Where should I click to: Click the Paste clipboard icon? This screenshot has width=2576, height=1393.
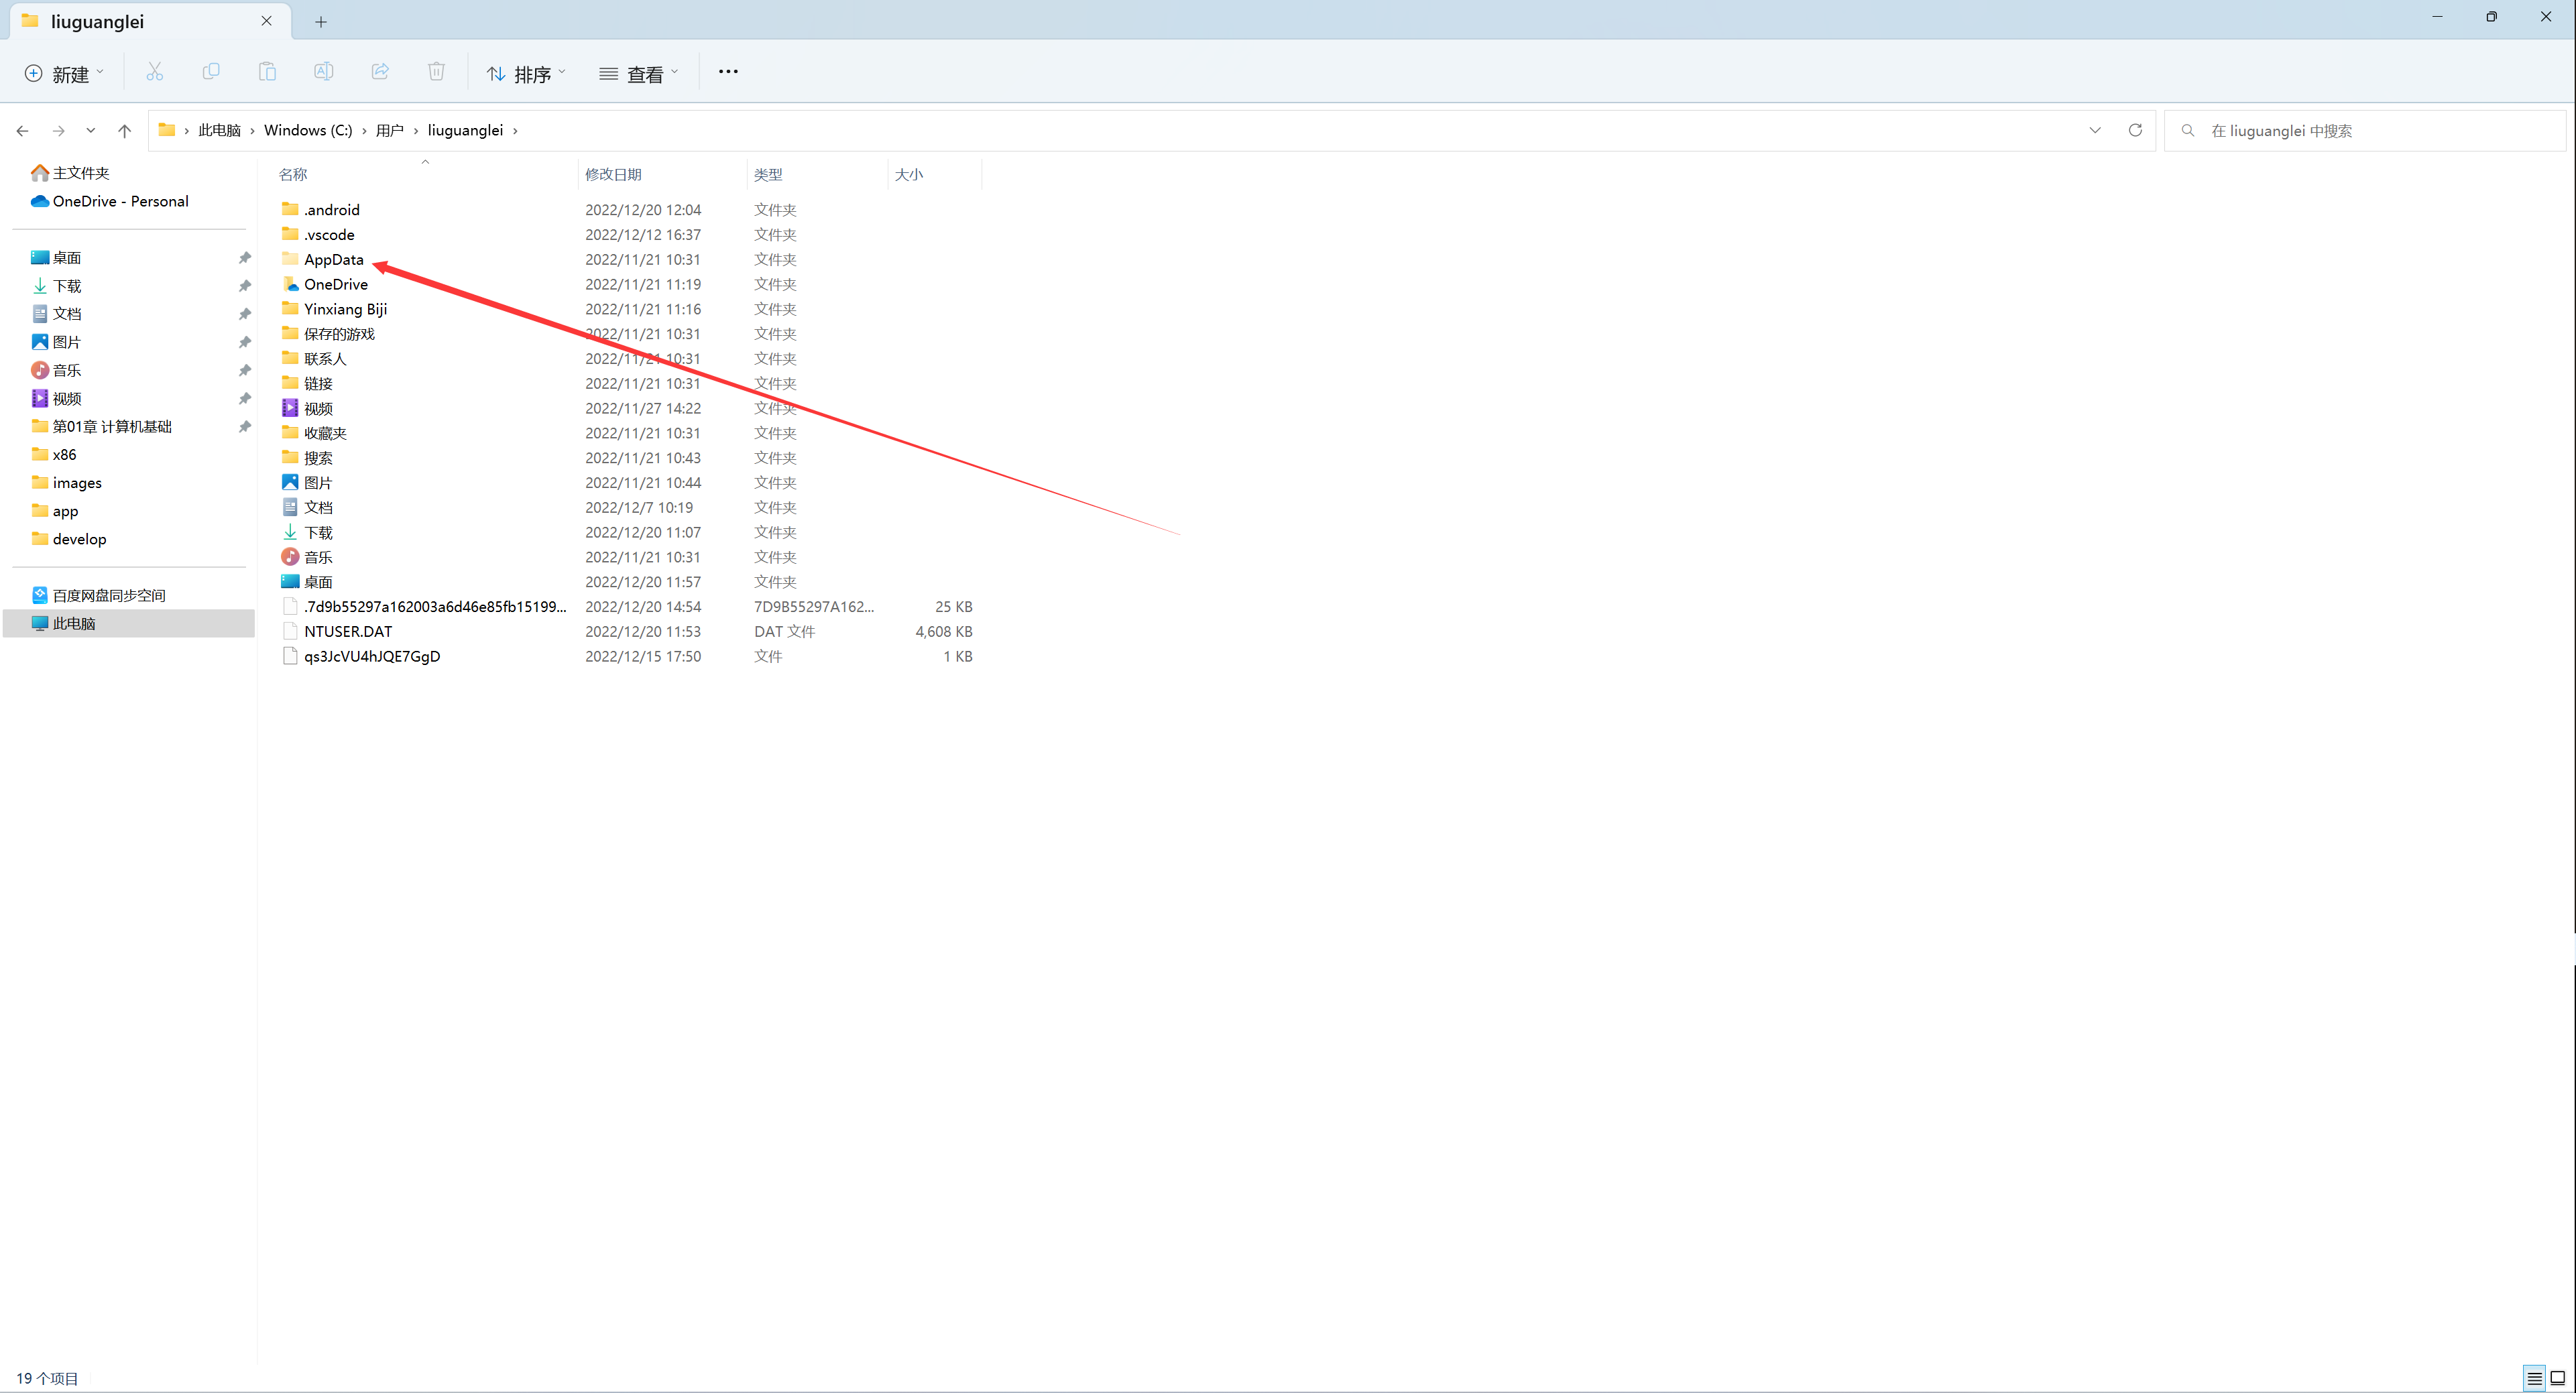tap(267, 72)
